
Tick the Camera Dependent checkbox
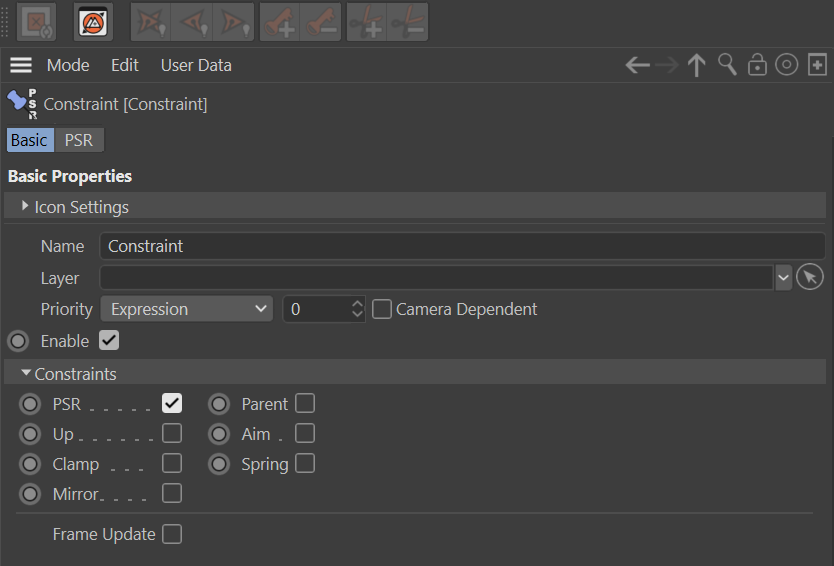click(381, 310)
